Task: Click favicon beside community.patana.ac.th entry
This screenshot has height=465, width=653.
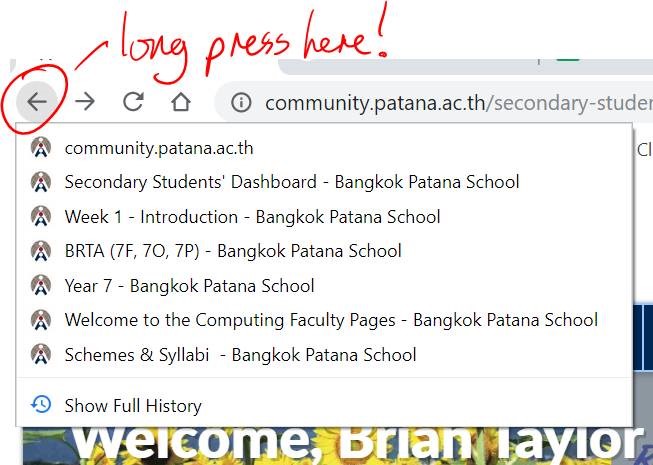Action: click(41, 147)
